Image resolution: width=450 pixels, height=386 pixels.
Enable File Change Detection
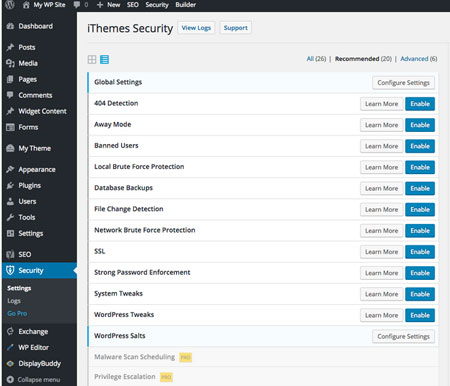[x=420, y=210]
